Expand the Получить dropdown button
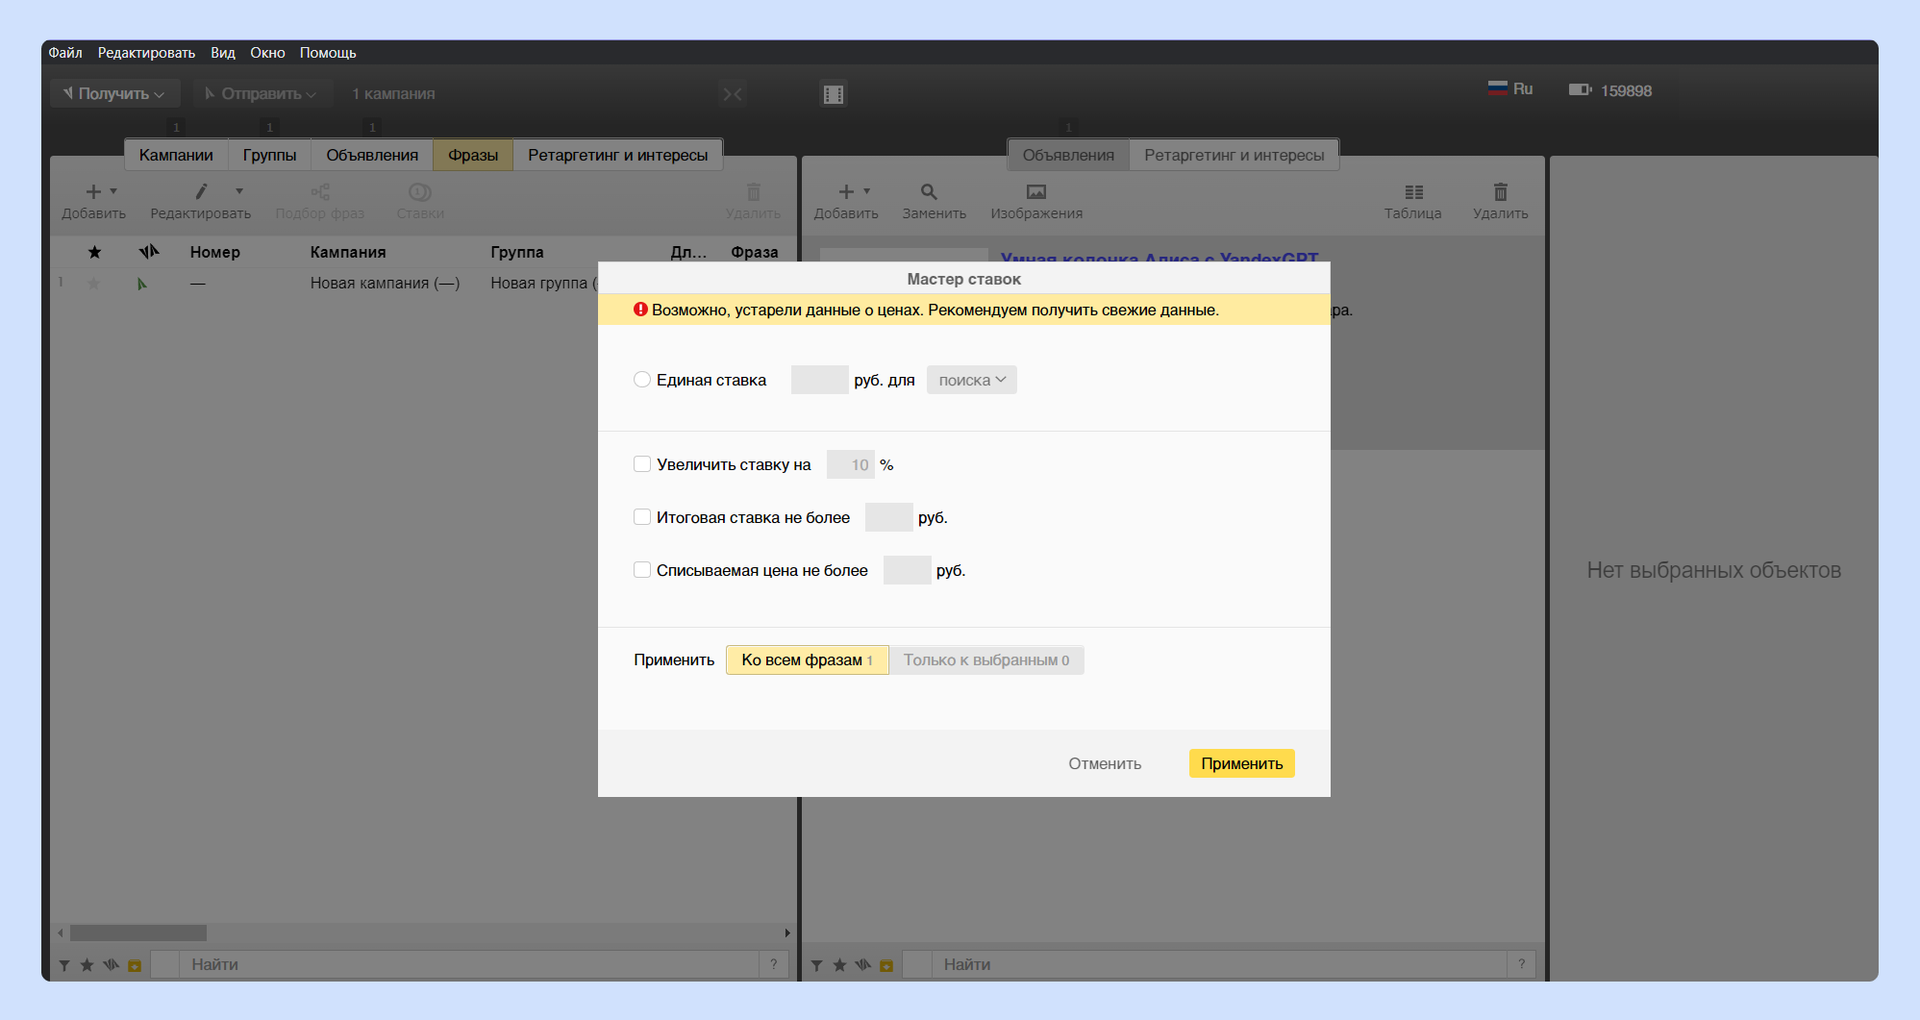The height and width of the screenshot is (1020, 1920). [x=114, y=93]
